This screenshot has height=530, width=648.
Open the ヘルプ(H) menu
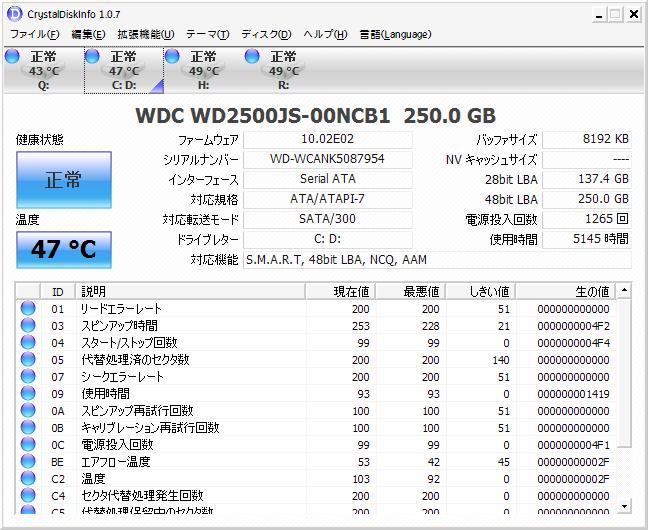[325, 34]
